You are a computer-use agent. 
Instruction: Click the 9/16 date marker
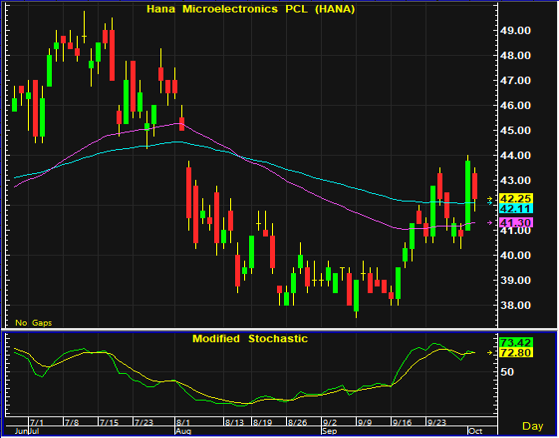pyautogui.click(x=402, y=423)
